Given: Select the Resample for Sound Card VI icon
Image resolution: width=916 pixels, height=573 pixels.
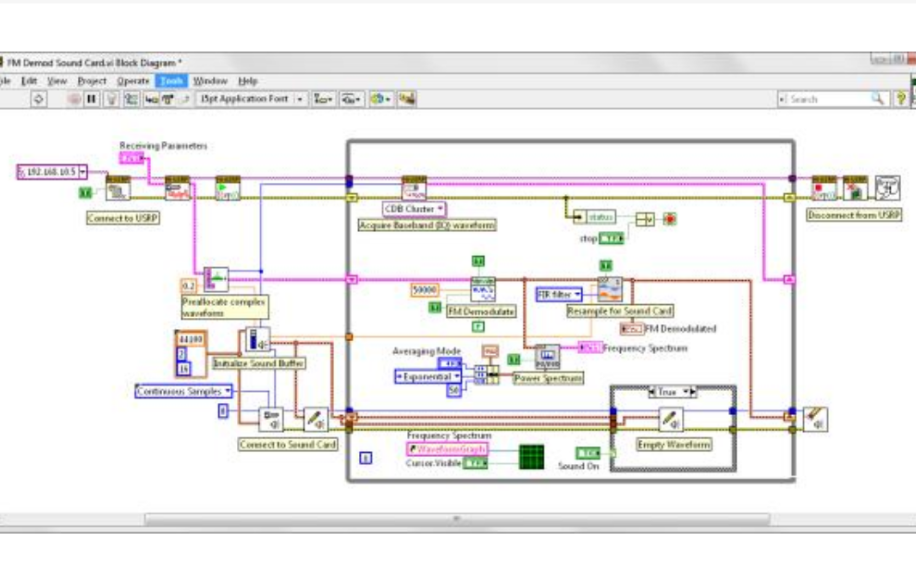Looking at the screenshot, I should [610, 289].
